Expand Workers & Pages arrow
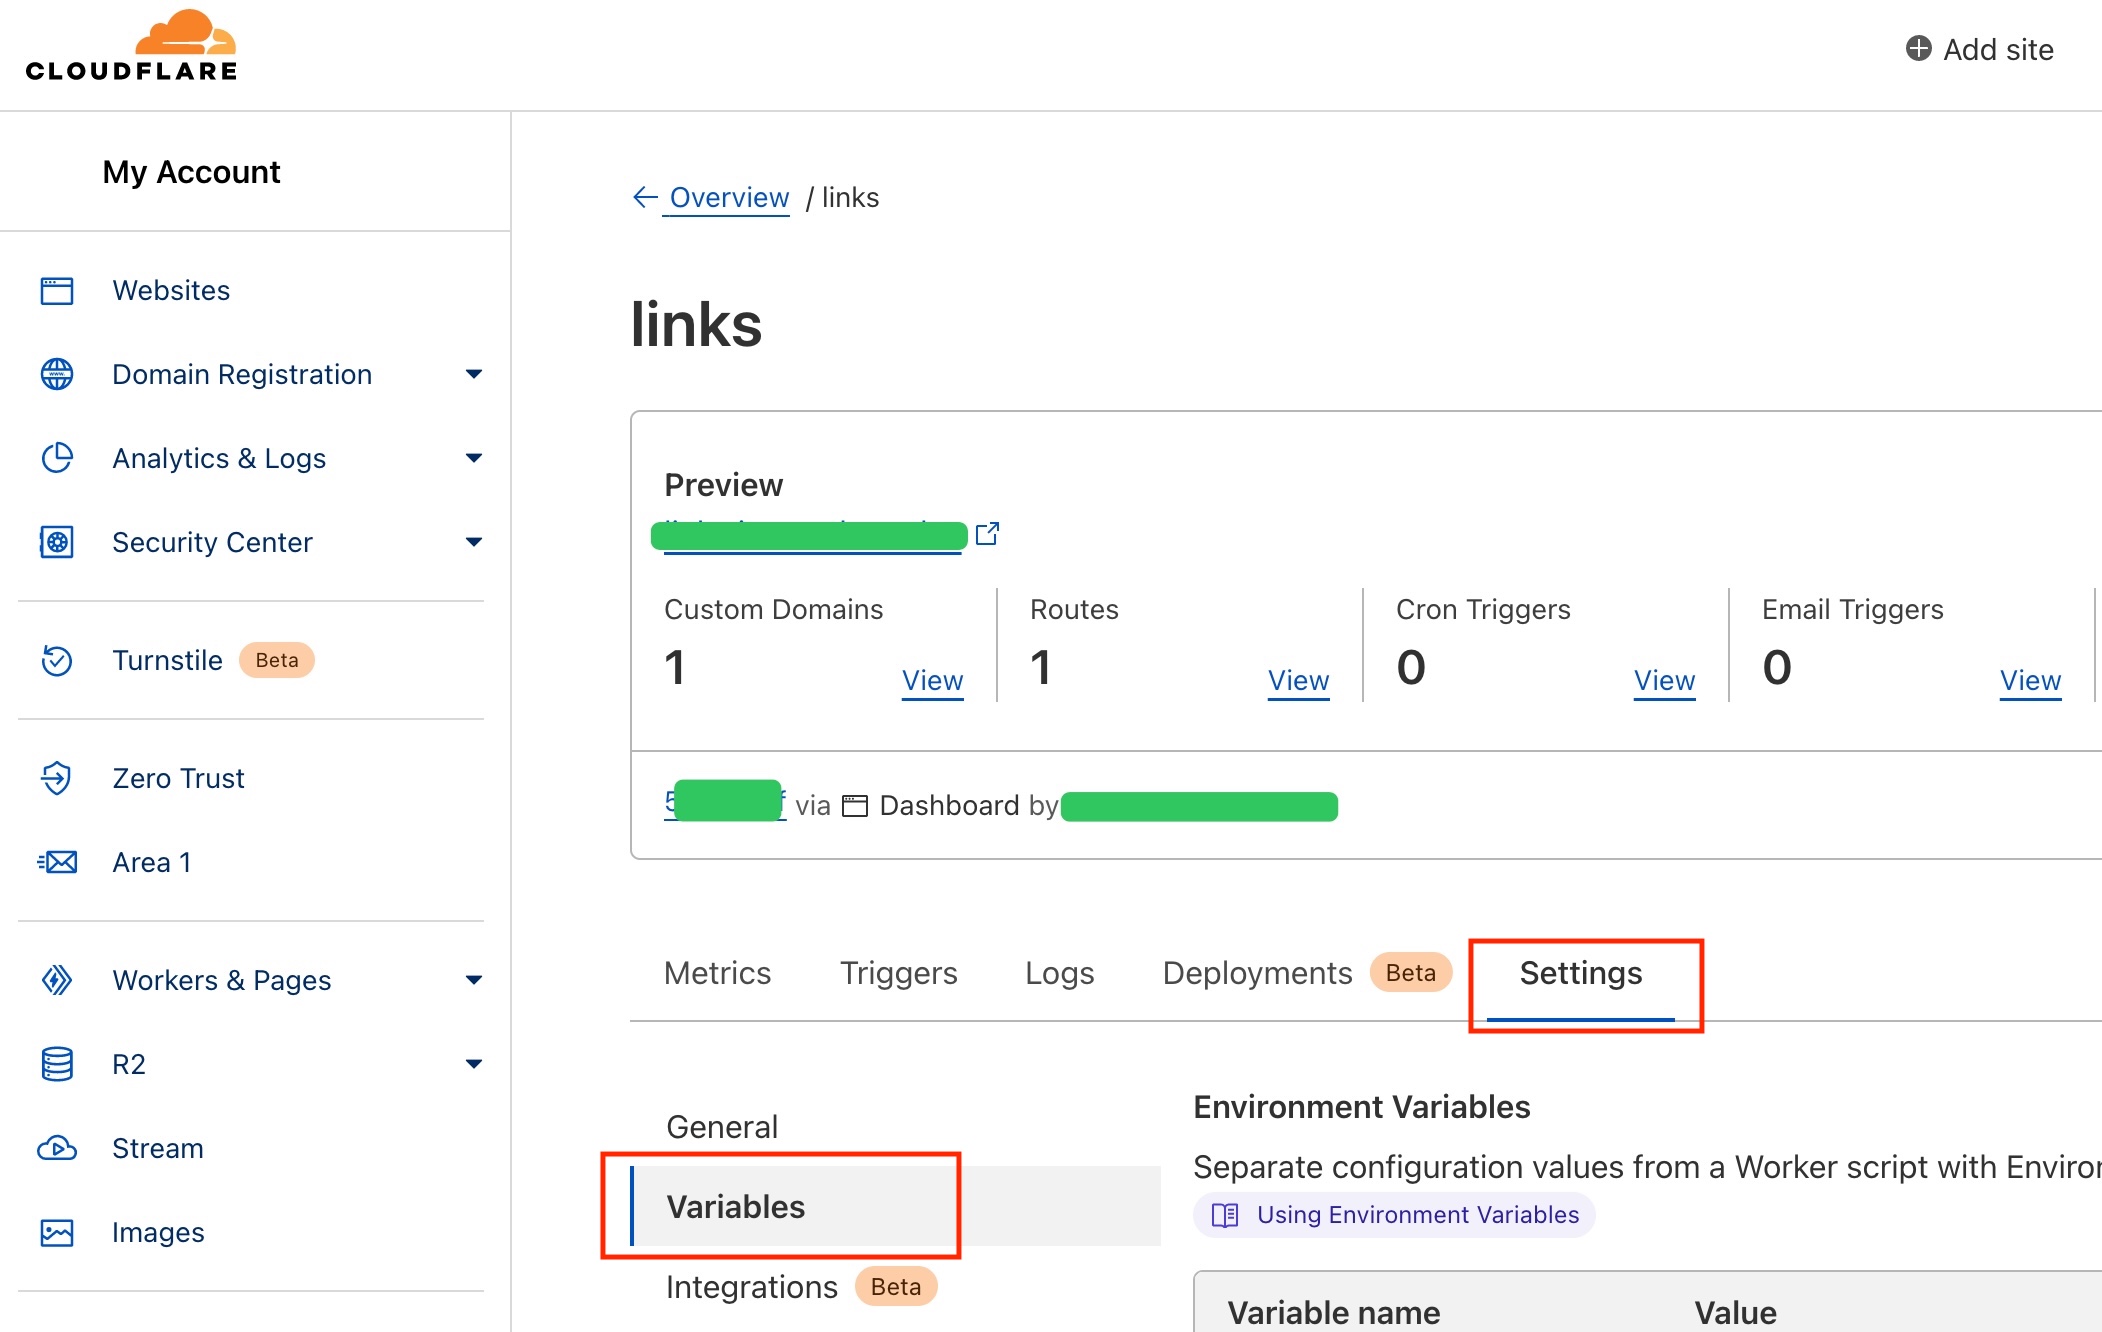The height and width of the screenshot is (1332, 2102). (474, 980)
